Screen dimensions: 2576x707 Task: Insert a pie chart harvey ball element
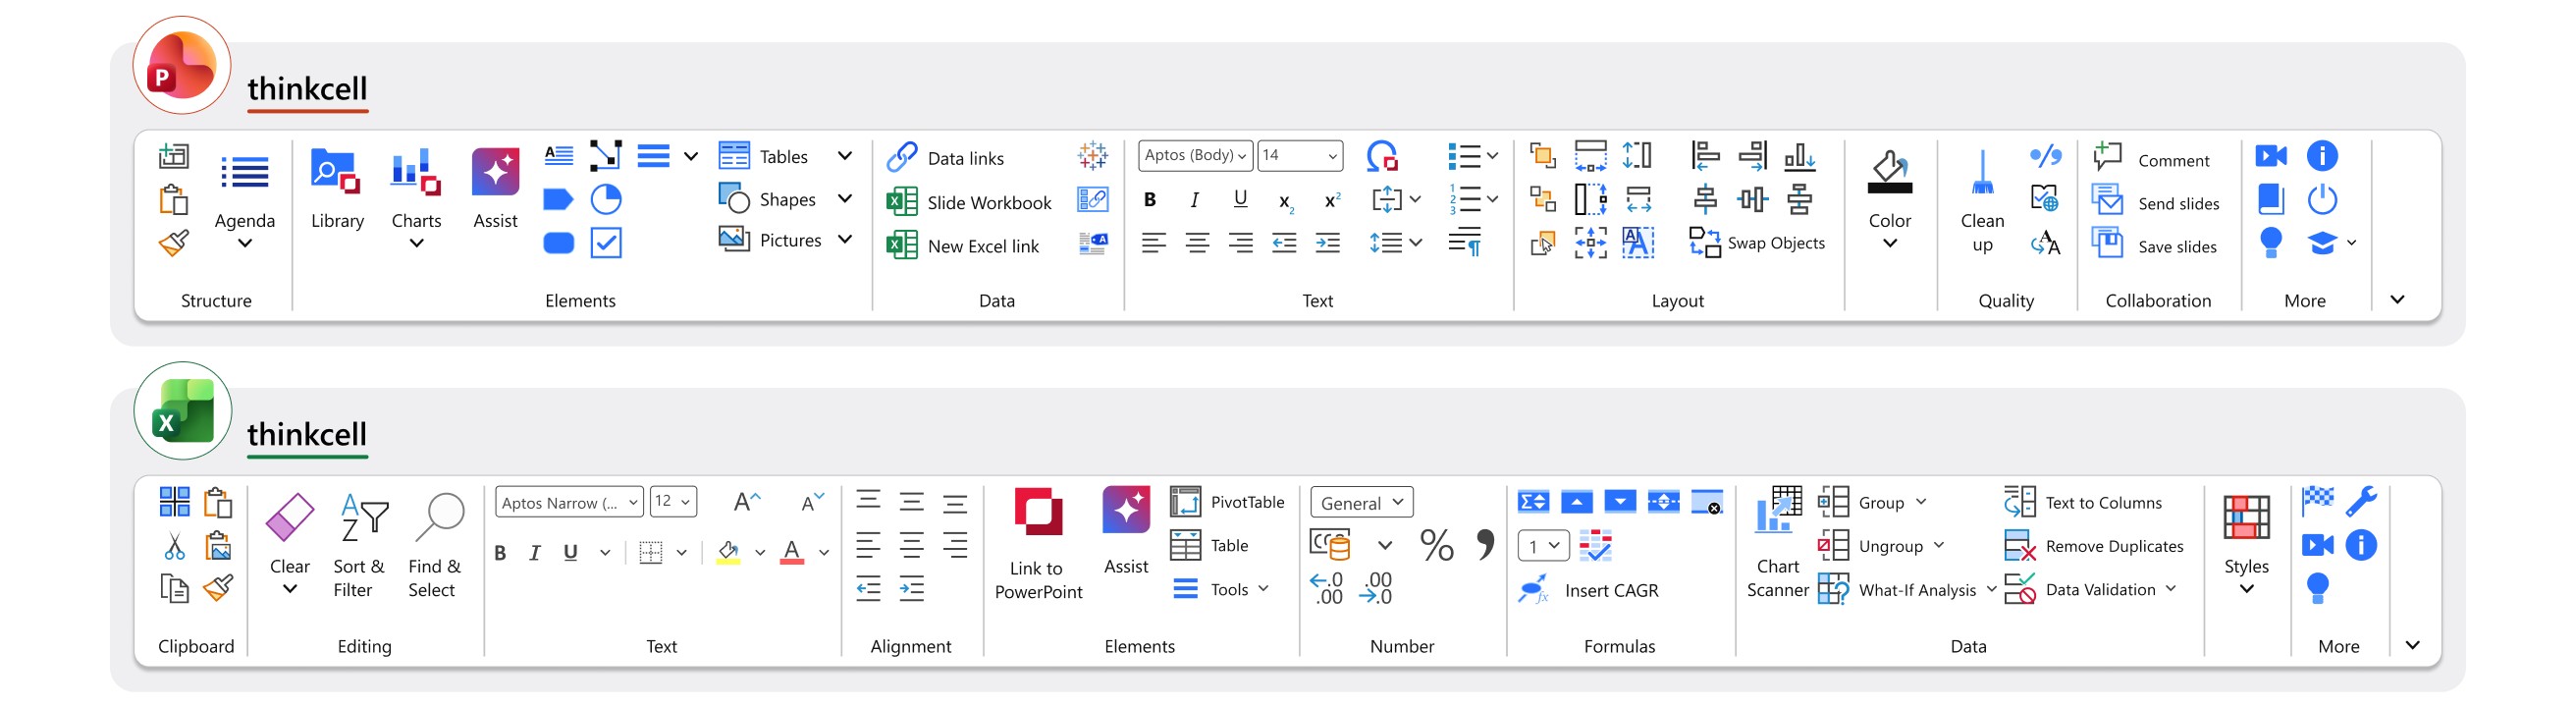[606, 199]
